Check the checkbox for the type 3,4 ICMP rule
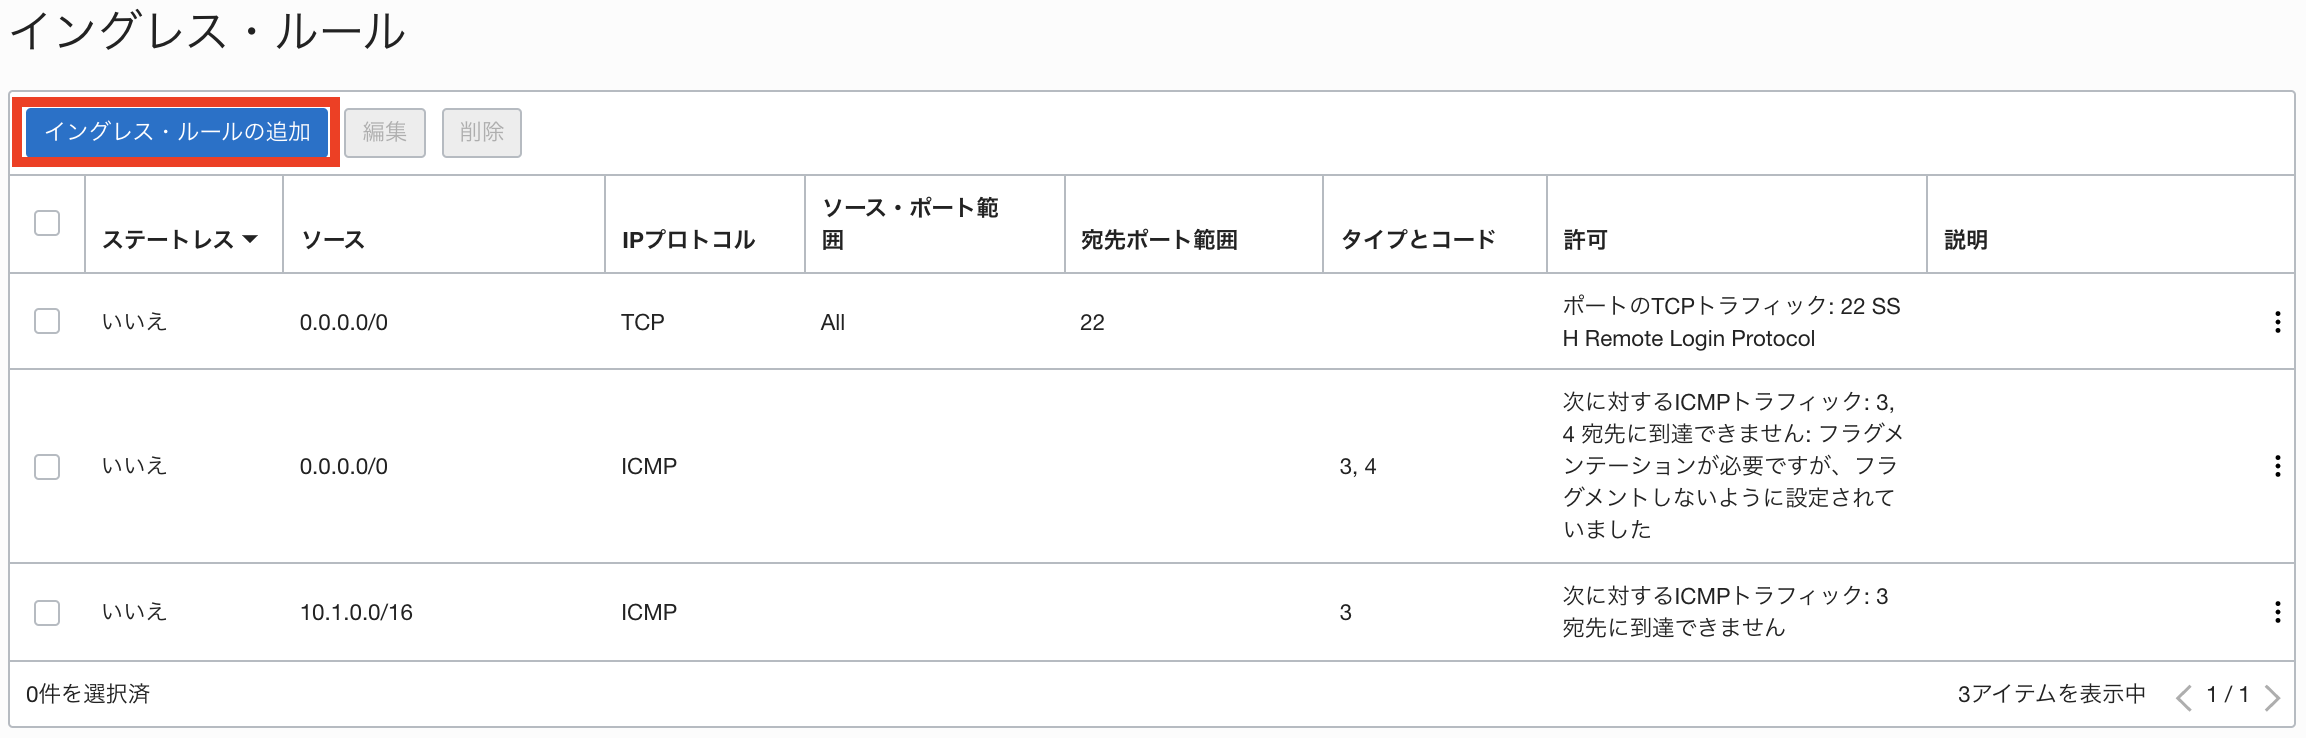The image size is (2306, 738). 46,466
